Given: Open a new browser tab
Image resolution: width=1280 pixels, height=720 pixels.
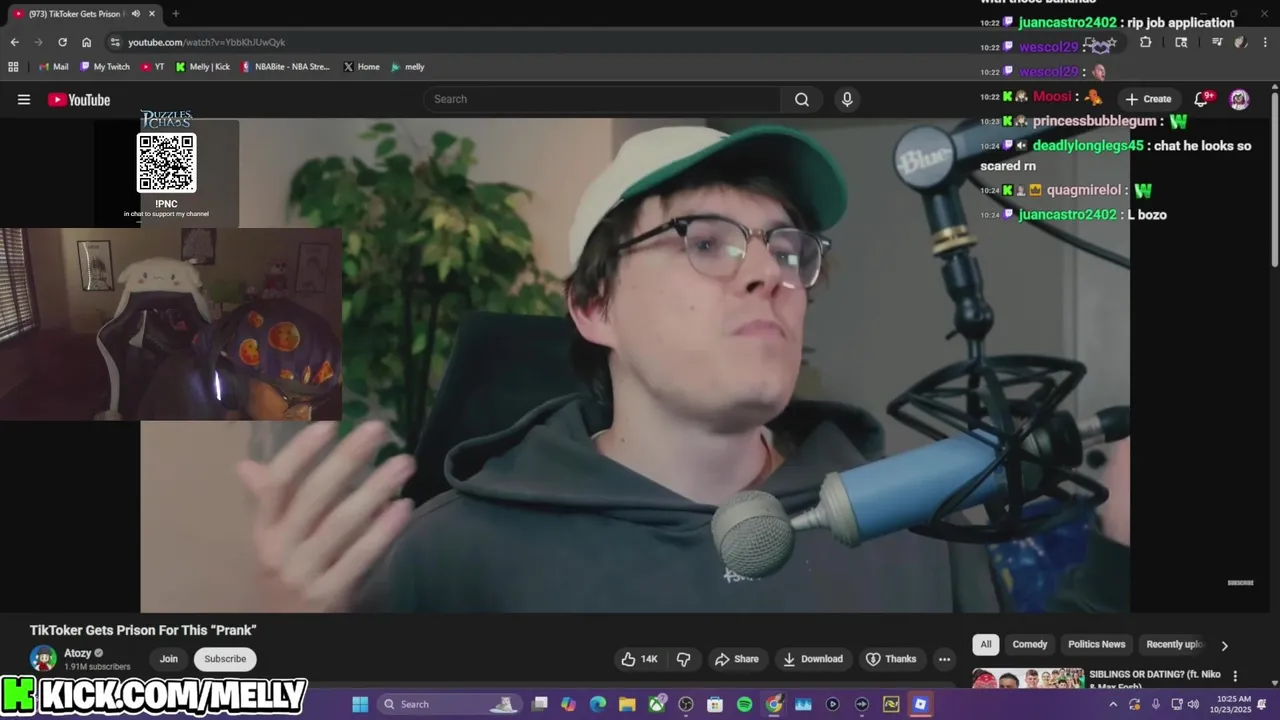Looking at the screenshot, I should click(176, 14).
